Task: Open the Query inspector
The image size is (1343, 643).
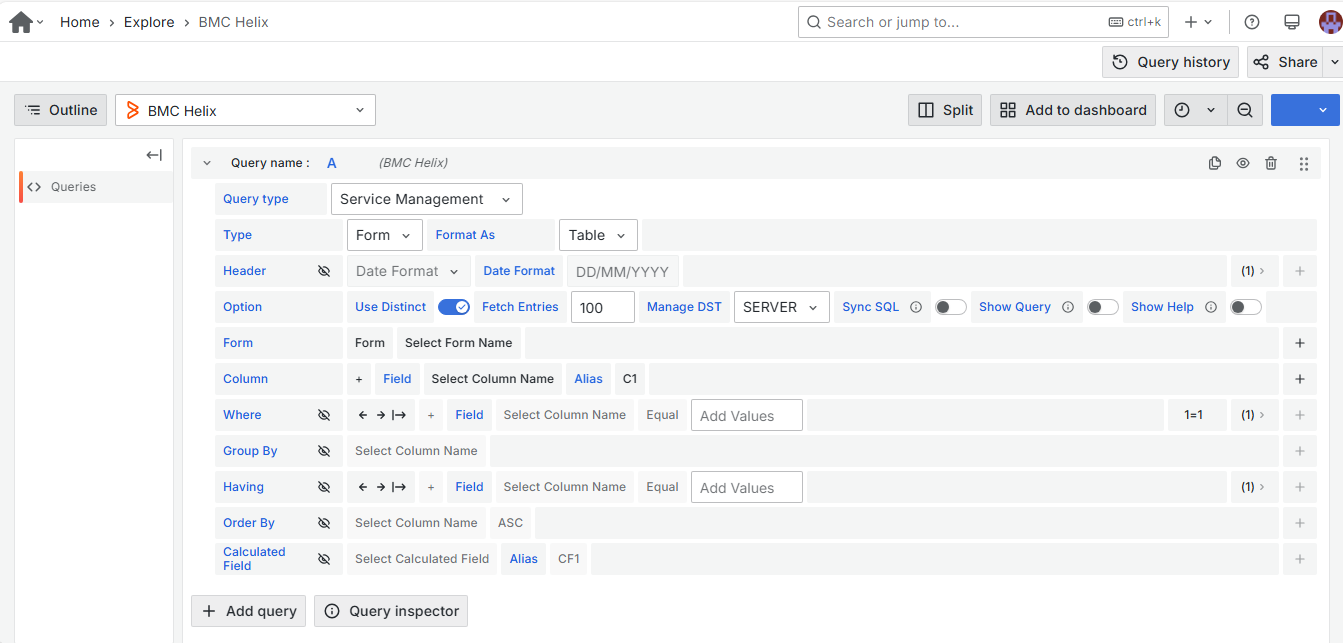Action: [391, 611]
